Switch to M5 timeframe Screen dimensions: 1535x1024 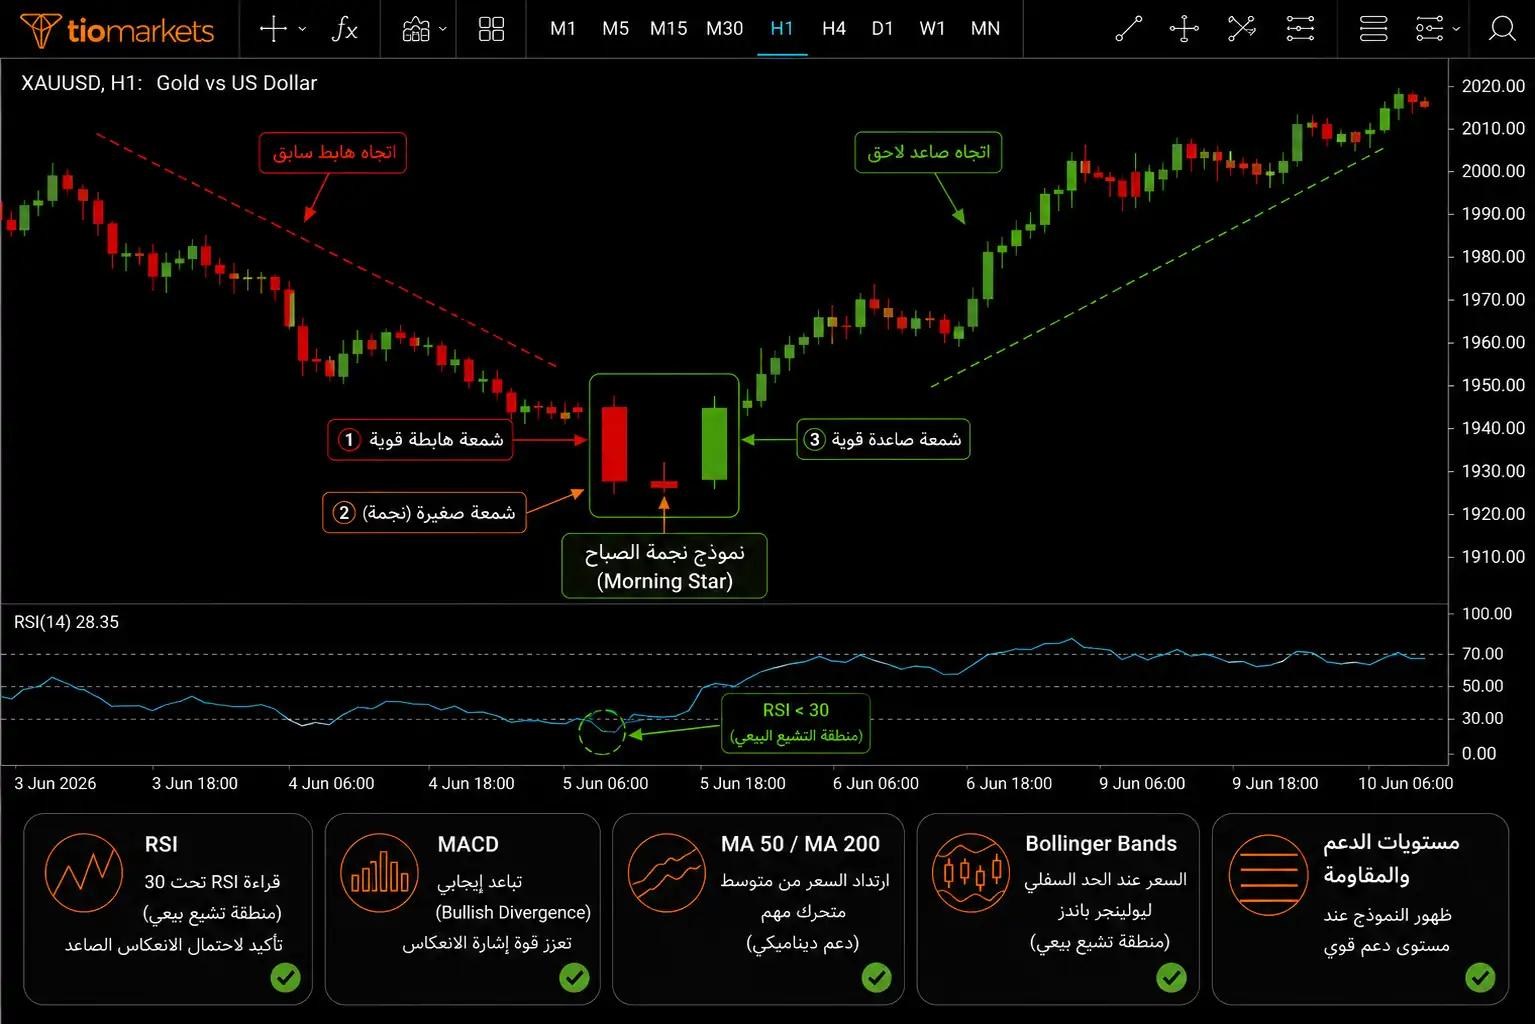[615, 29]
